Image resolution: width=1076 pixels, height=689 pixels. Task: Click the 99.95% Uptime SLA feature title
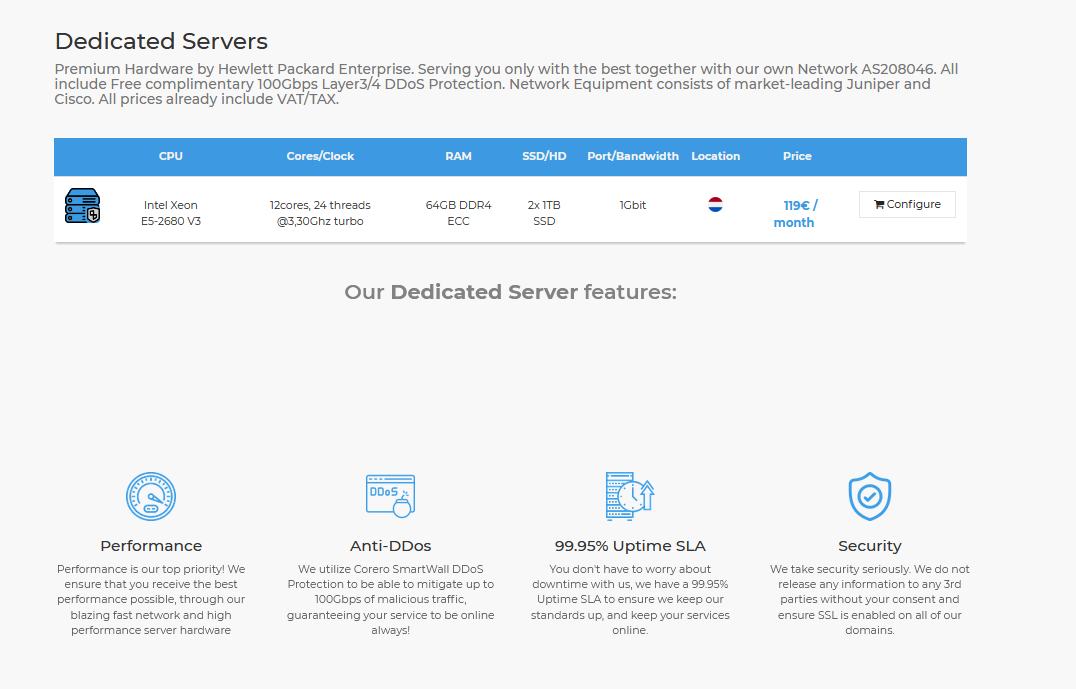click(630, 546)
